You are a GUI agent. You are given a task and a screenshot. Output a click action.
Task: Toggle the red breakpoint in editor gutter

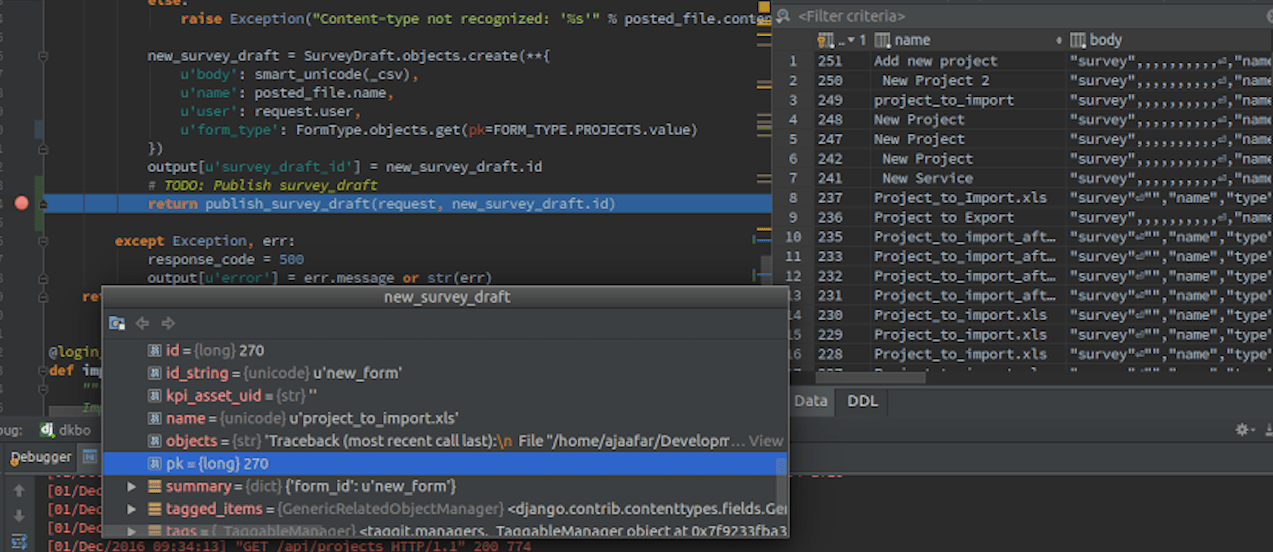point(22,203)
